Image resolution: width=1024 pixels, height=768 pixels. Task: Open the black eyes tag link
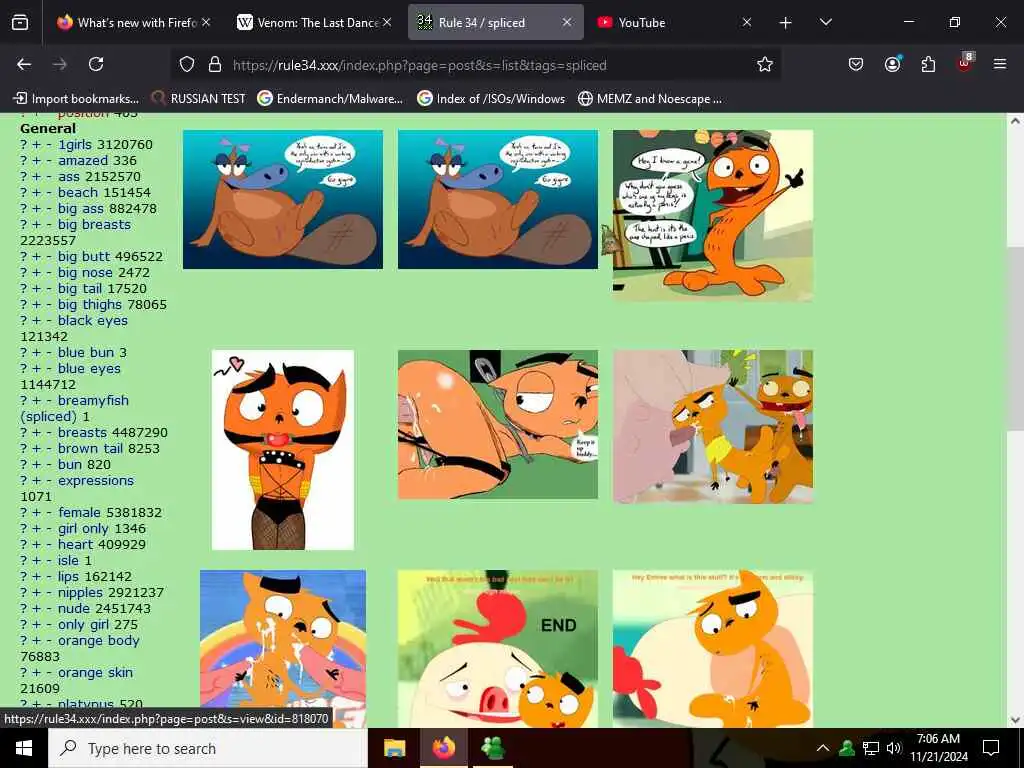tap(93, 321)
